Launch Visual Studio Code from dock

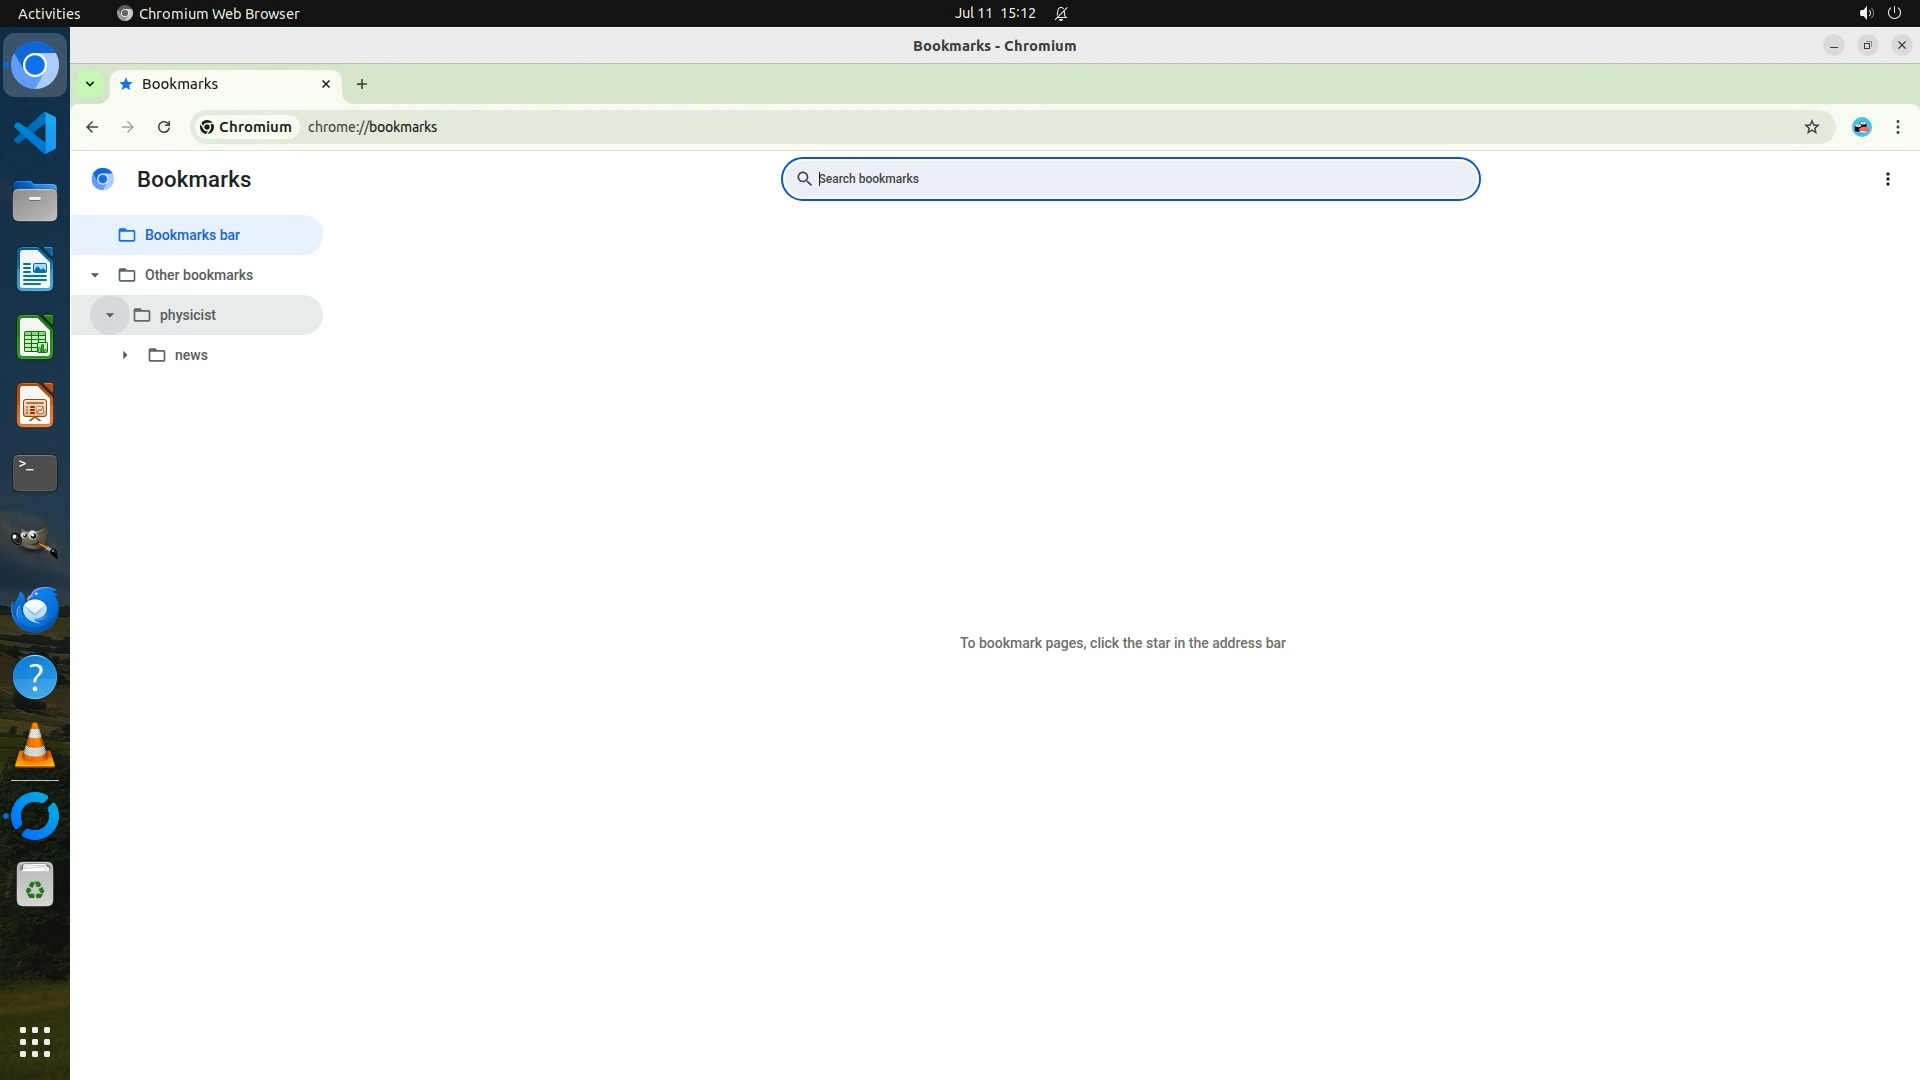click(x=35, y=133)
